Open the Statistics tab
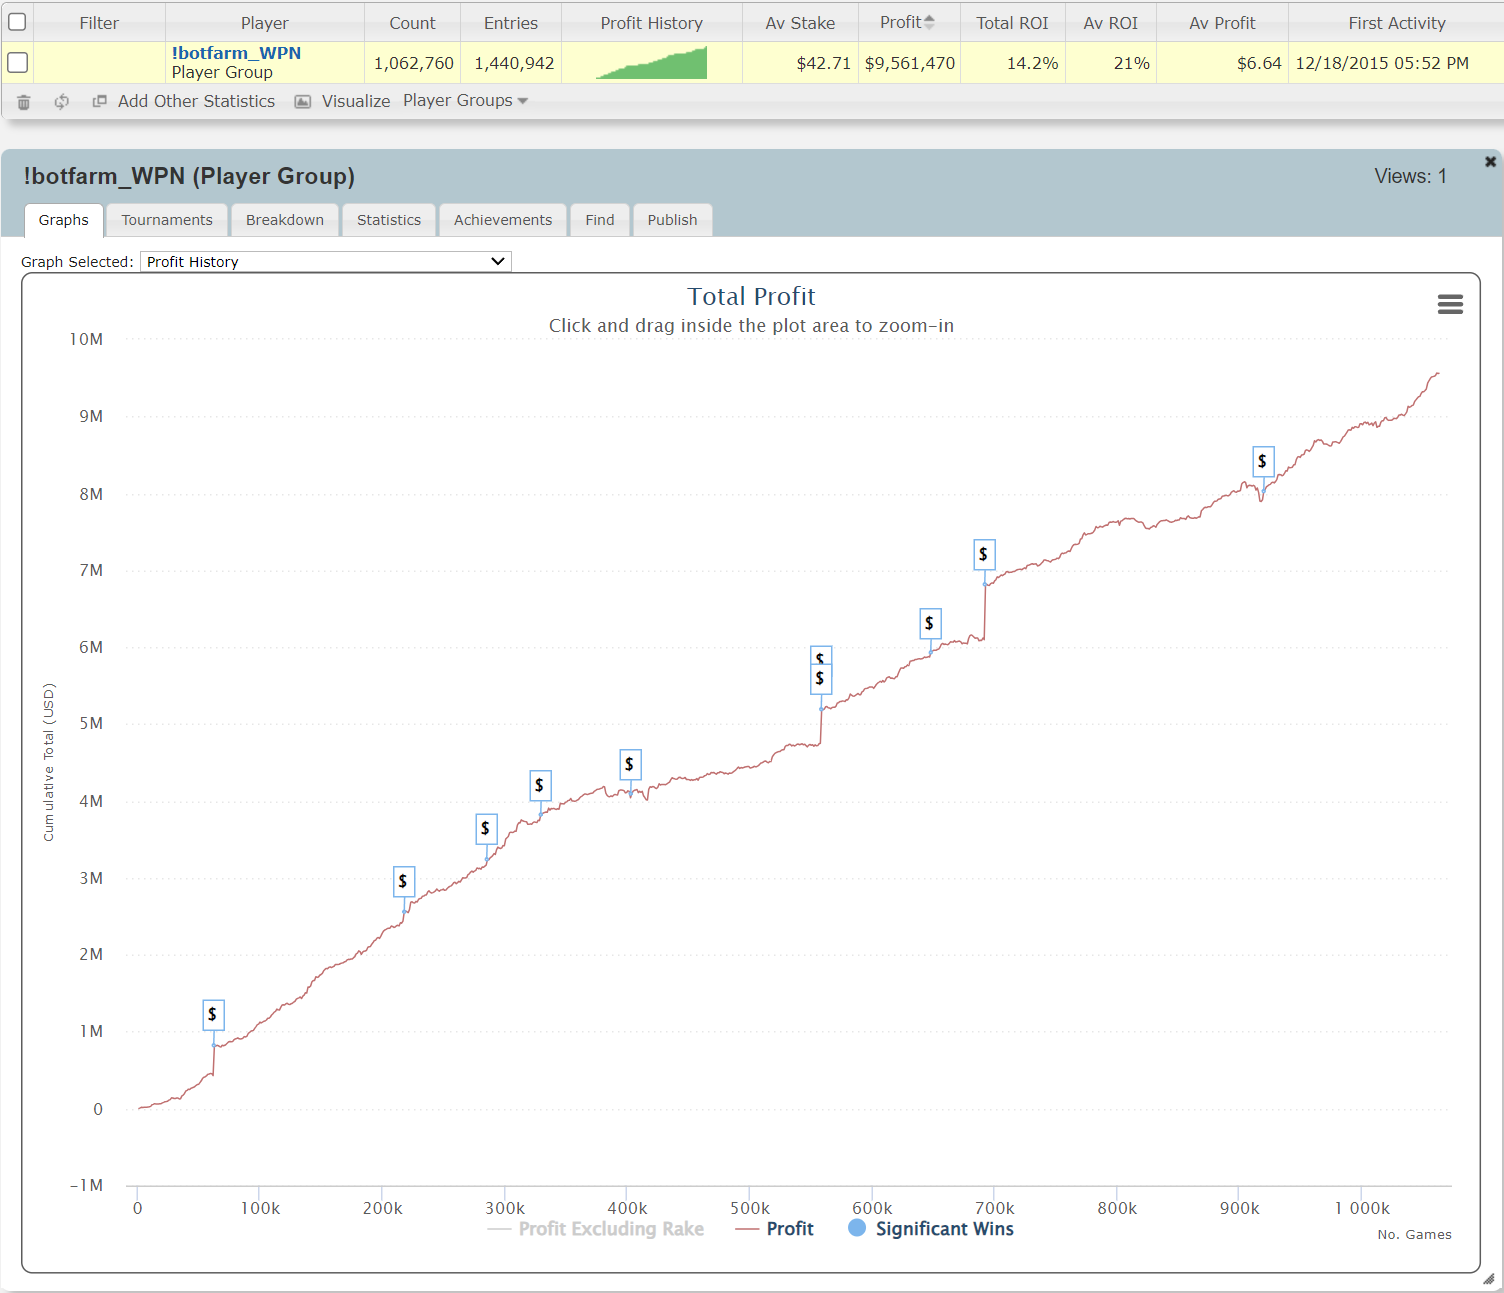 coord(389,220)
